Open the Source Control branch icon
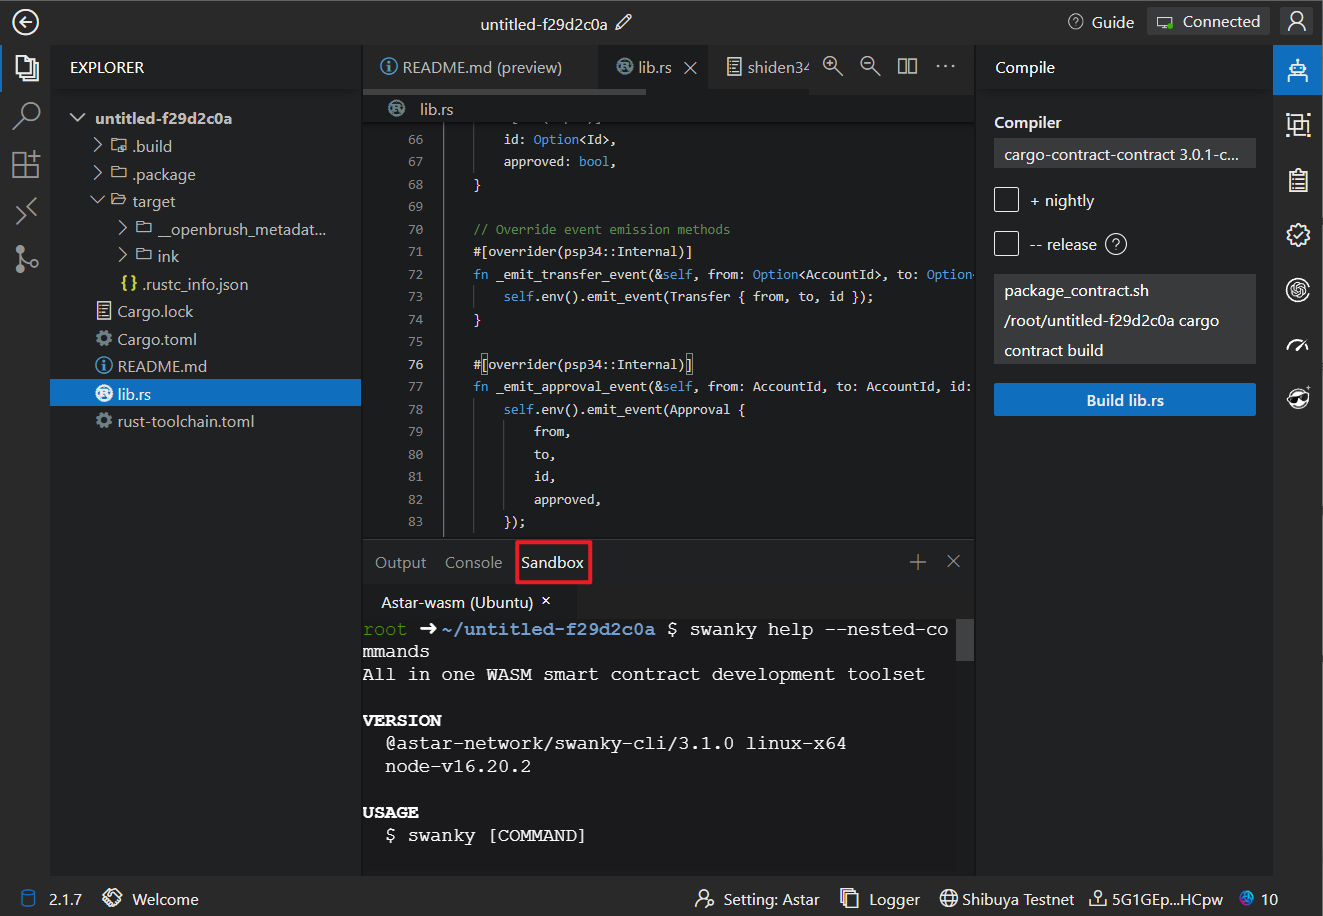1323x916 pixels. [26, 259]
